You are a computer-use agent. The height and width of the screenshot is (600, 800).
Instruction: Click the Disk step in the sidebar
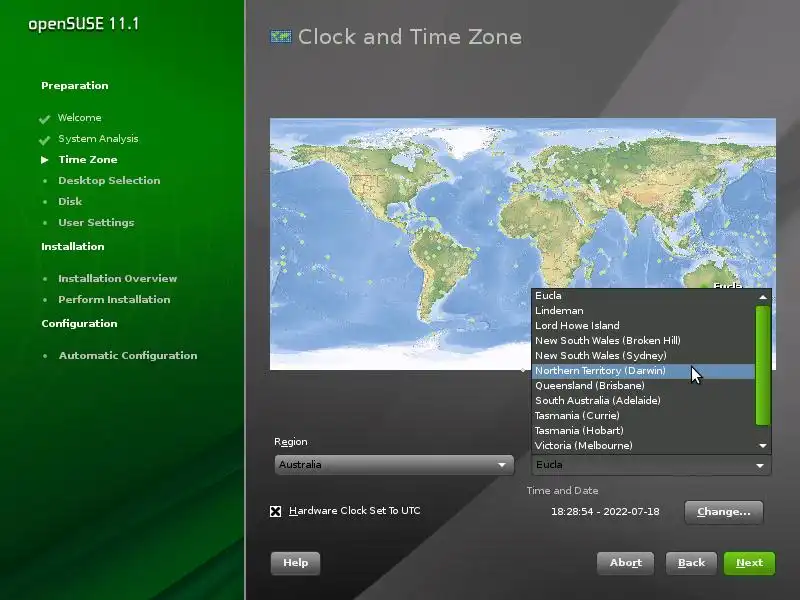[x=70, y=202]
